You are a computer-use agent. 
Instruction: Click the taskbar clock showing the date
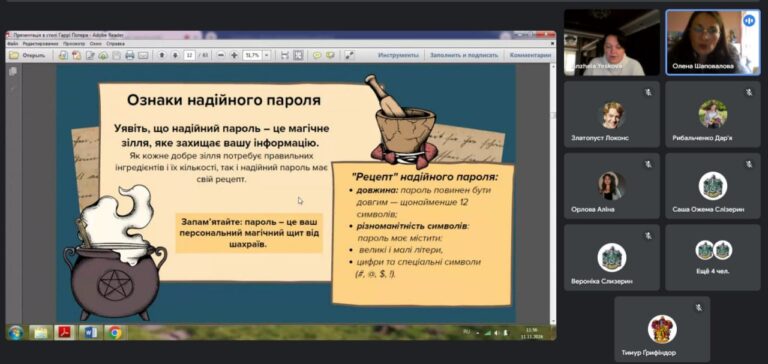(532, 333)
